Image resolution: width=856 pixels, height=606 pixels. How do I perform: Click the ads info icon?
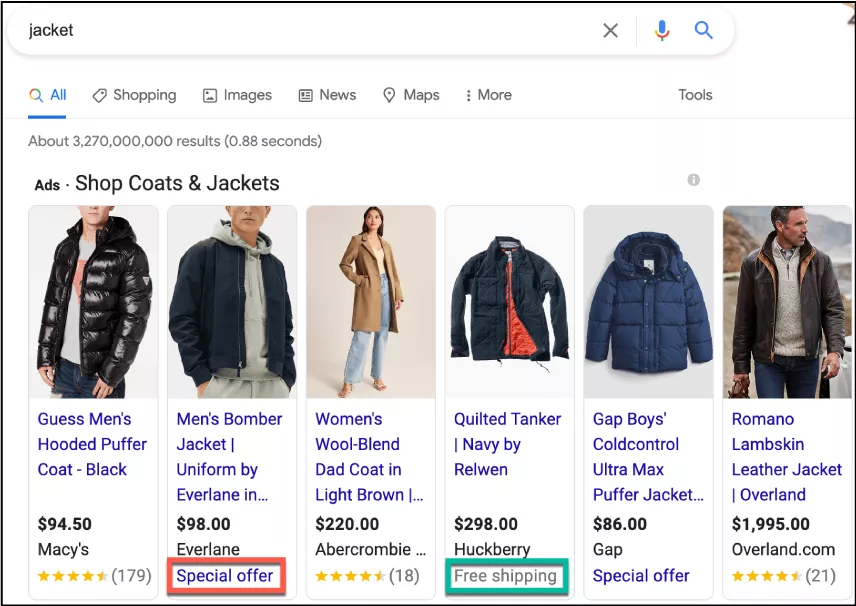[693, 180]
